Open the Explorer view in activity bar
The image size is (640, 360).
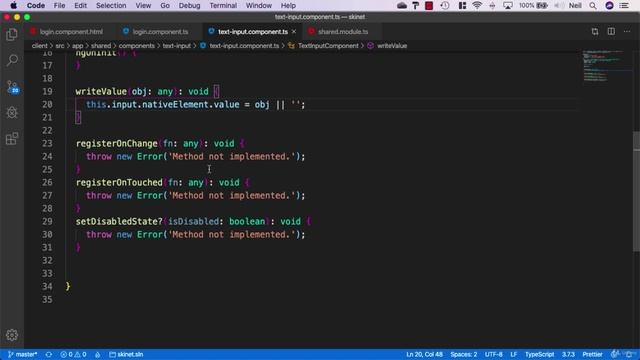pyautogui.click(x=12, y=34)
